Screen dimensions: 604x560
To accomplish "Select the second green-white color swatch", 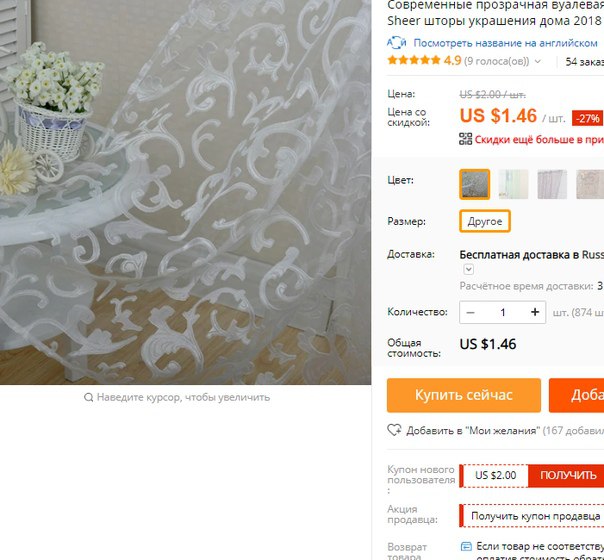I will (x=513, y=184).
